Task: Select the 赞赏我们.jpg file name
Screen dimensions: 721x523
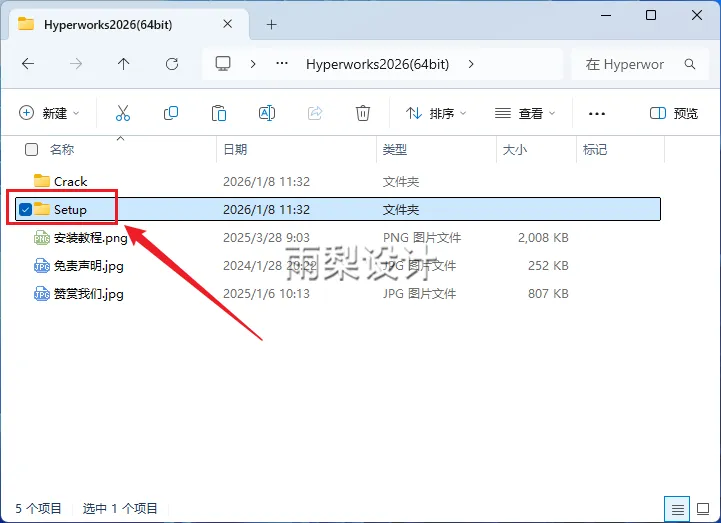Action: pyautogui.click(x=89, y=294)
